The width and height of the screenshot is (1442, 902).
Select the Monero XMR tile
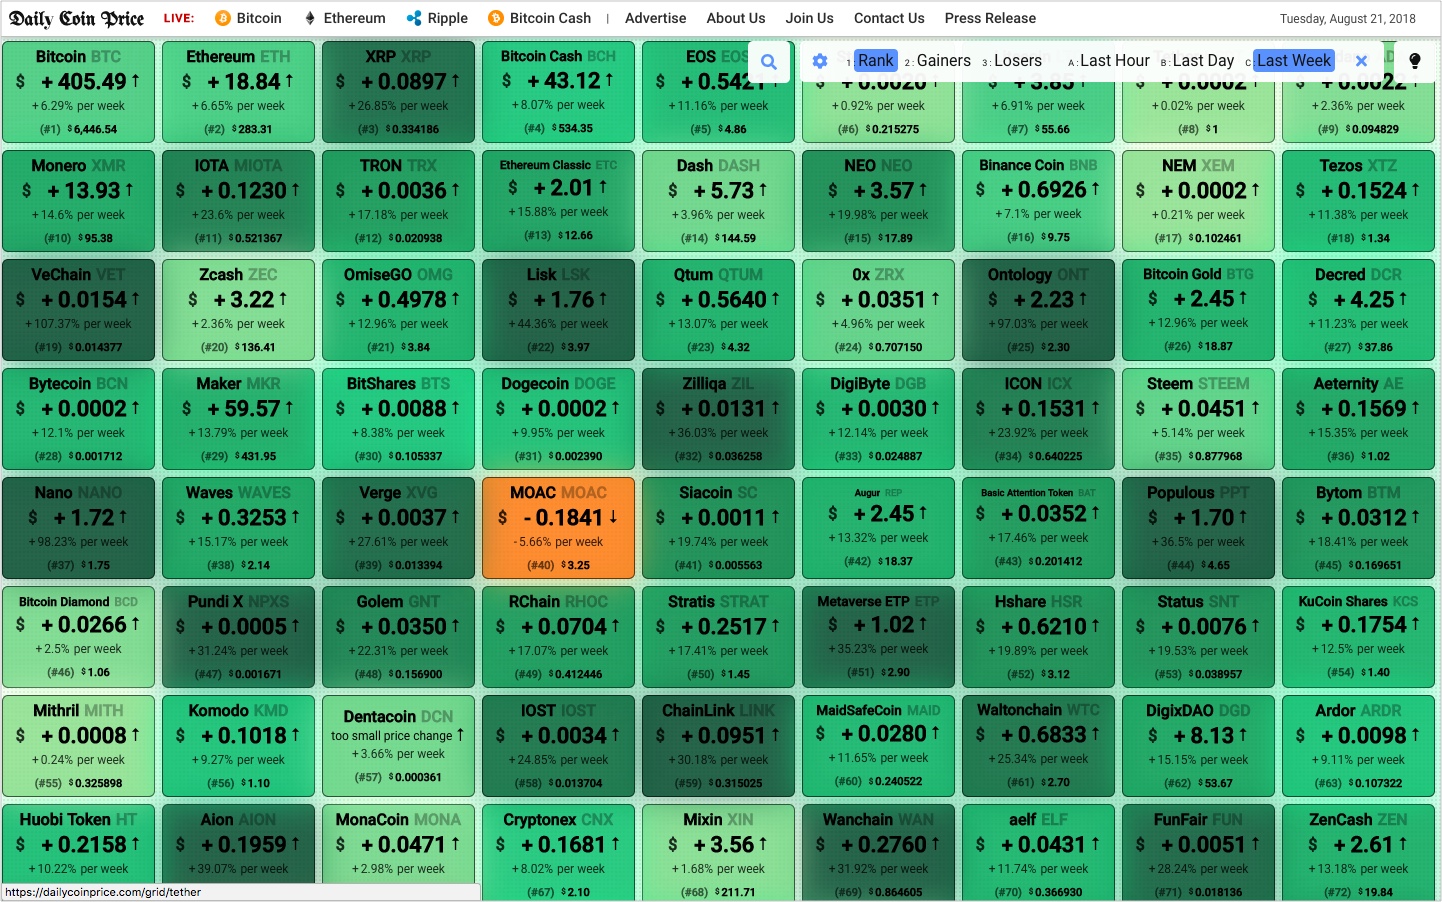[x=79, y=201]
